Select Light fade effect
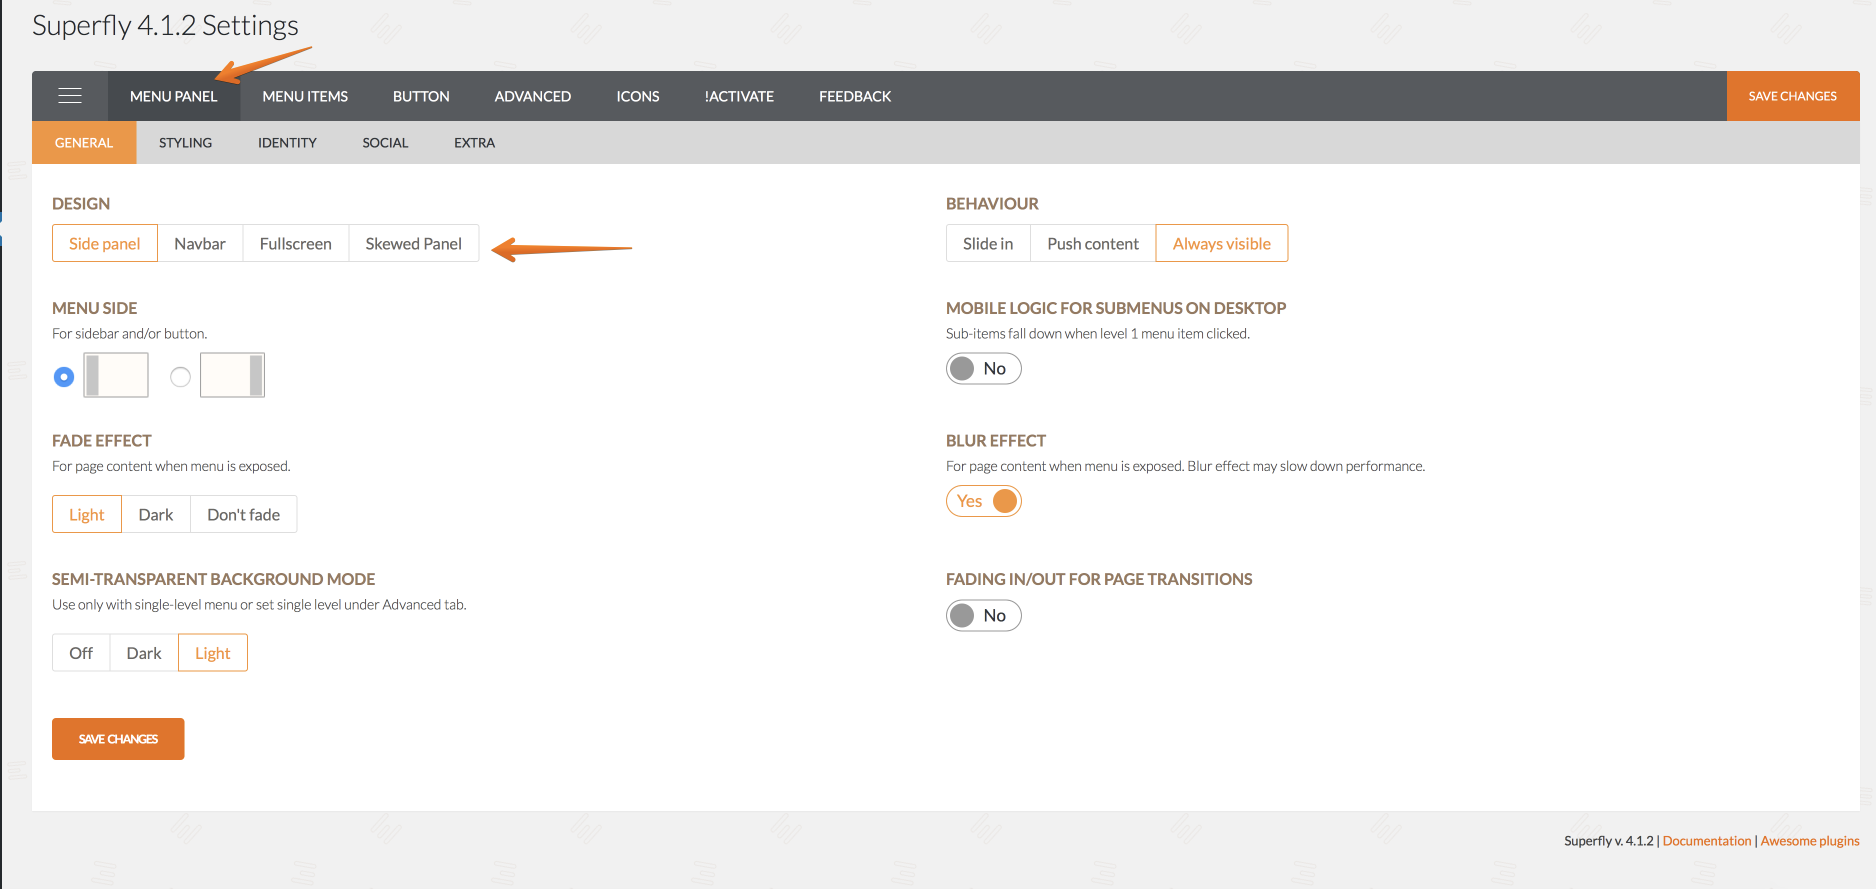The height and width of the screenshot is (889, 1876). click(87, 514)
